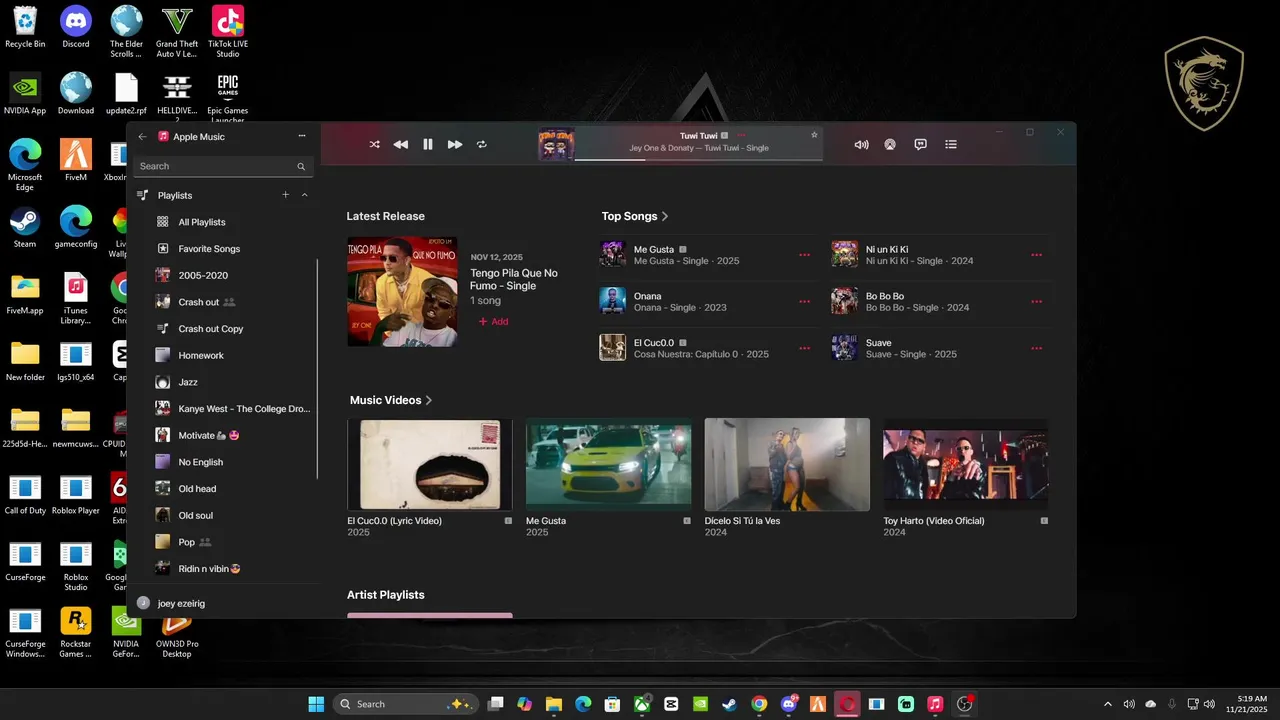Viewport: 1280px width, 720px height.
Task: Open more options for Onana song
Action: [x=804, y=301]
